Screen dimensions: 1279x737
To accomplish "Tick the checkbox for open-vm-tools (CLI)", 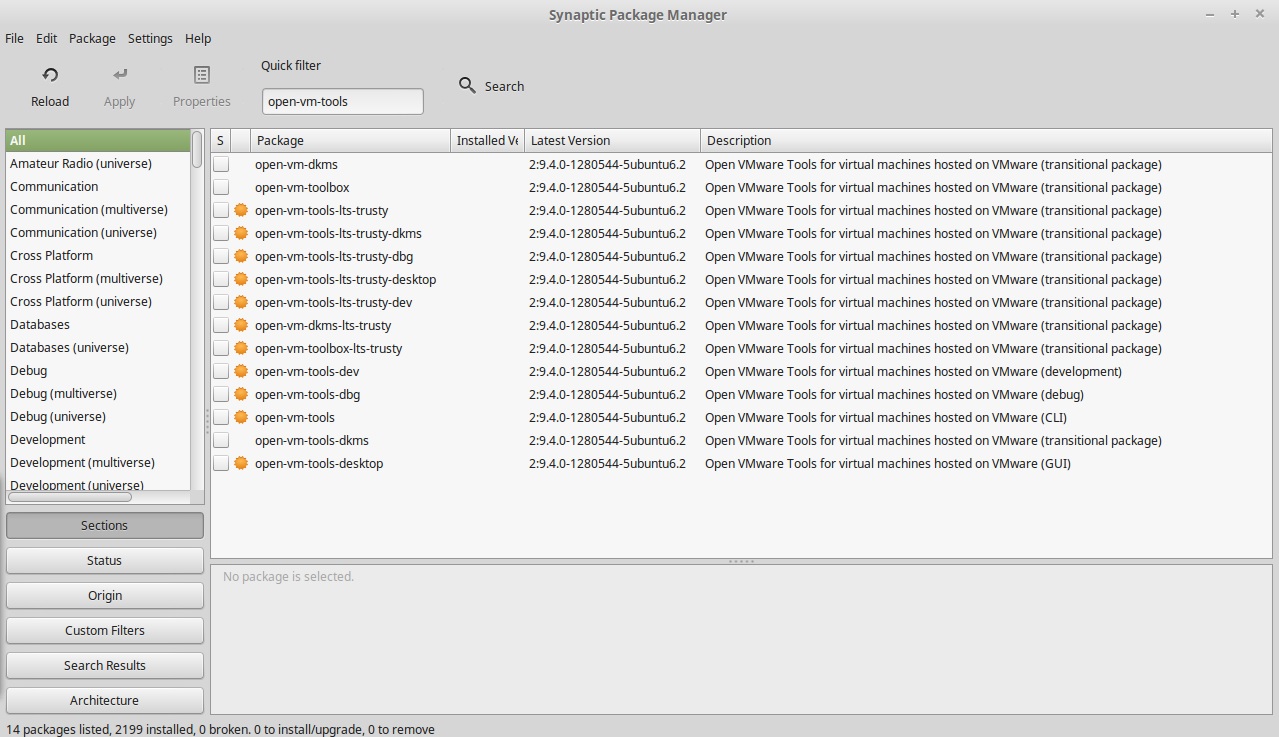I will coord(221,417).
